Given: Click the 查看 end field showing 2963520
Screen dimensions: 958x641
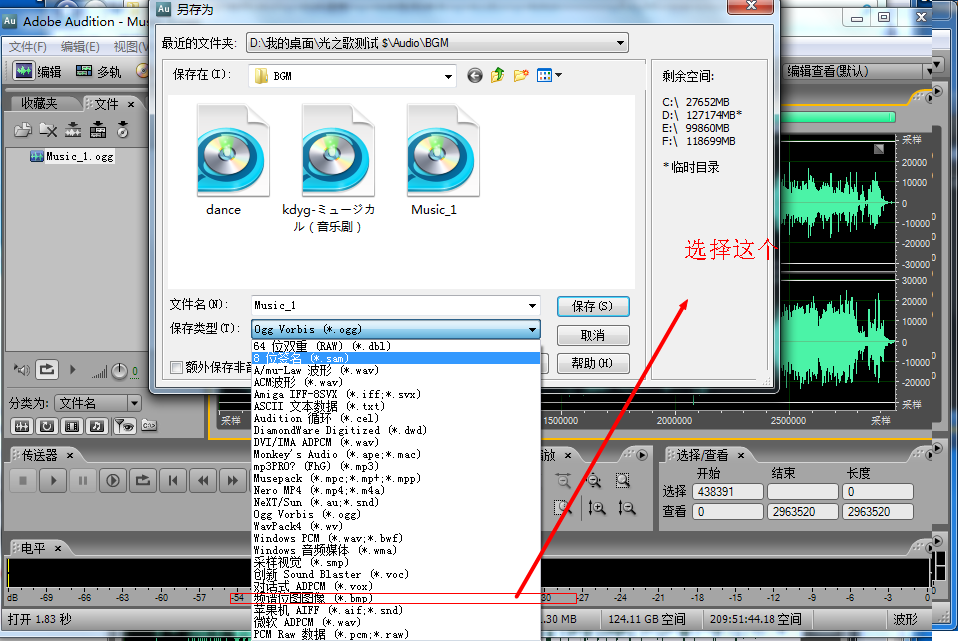Looking at the screenshot, I should coord(803,511).
